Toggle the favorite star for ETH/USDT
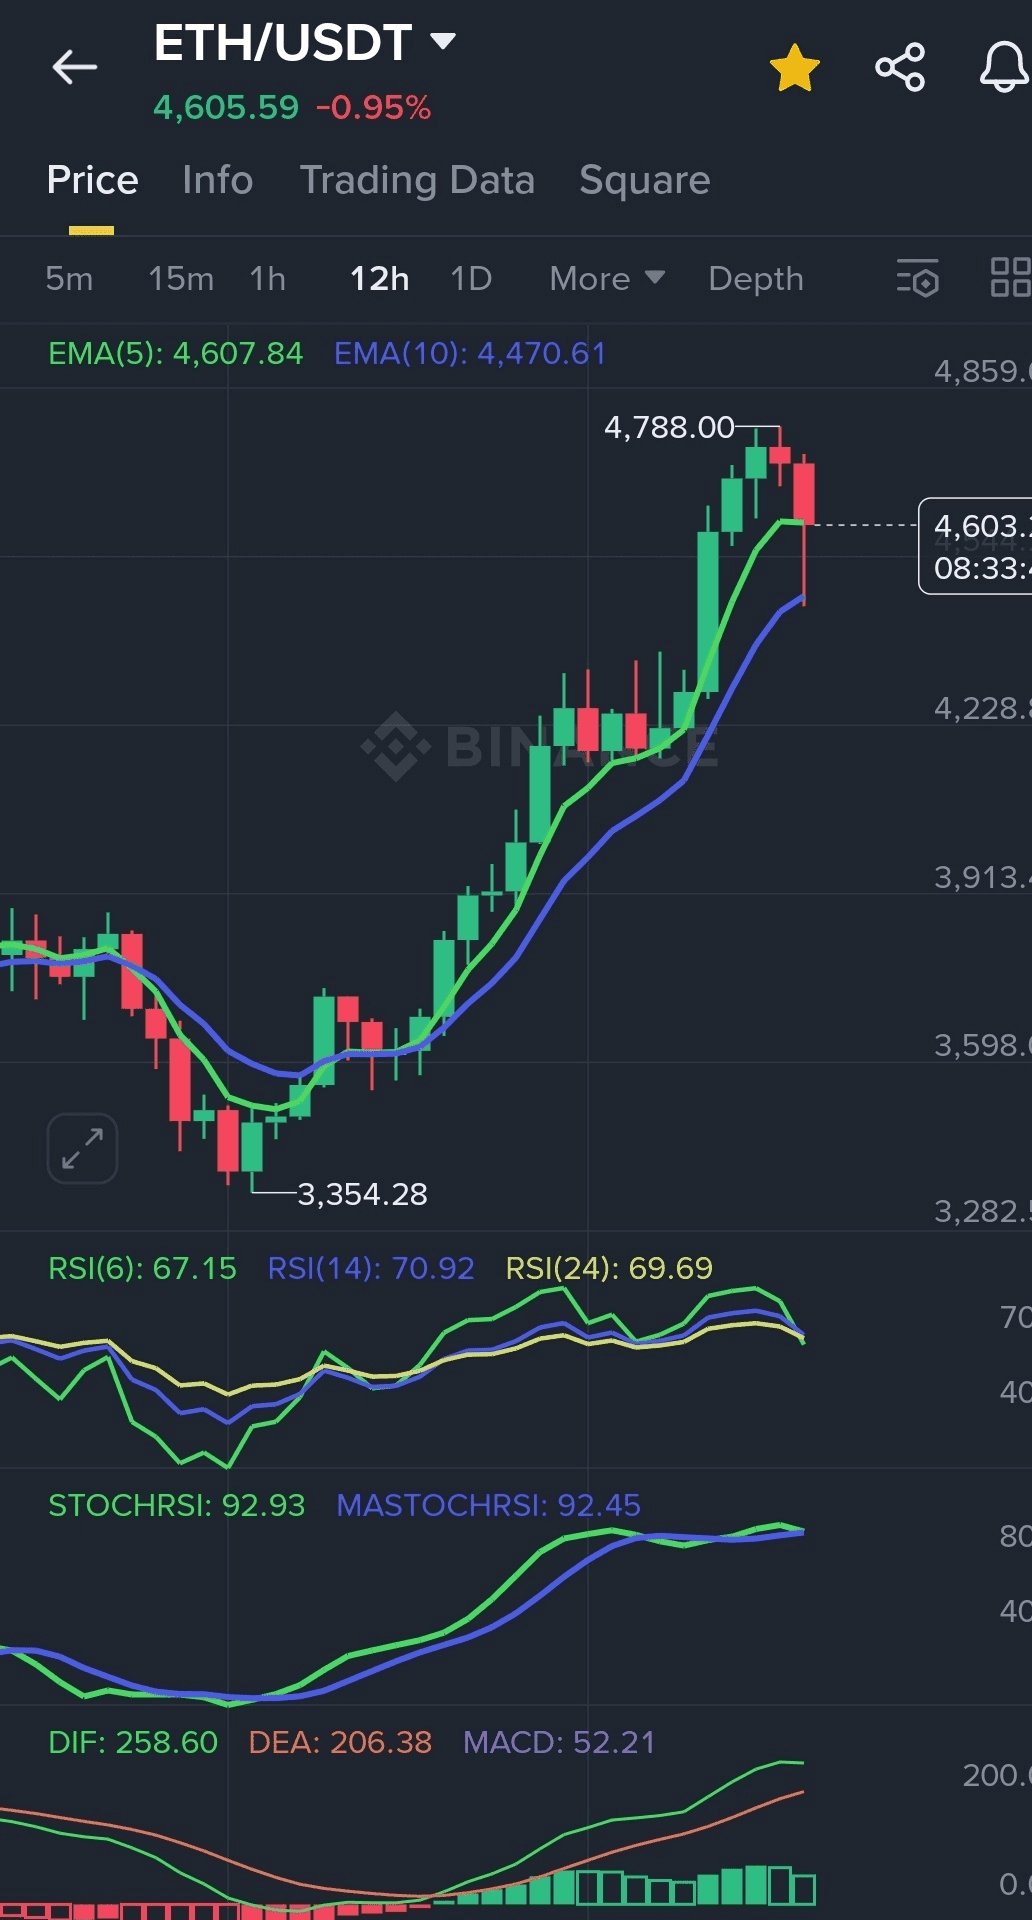Viewport: 1032px width, 1920px height. [x=794, y=68]
